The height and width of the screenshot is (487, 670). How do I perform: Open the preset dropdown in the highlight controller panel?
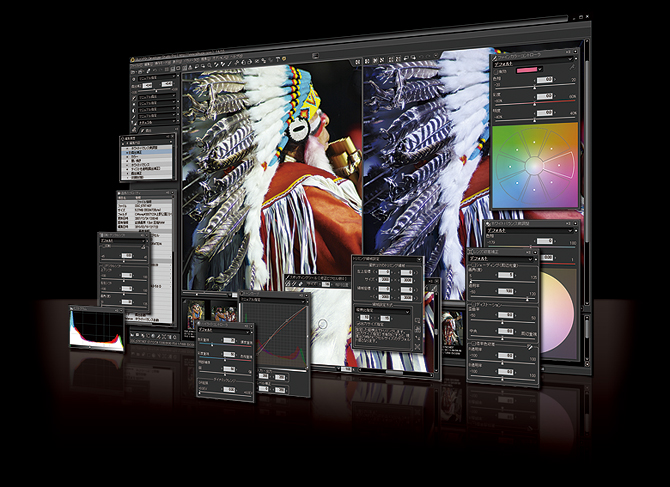[225, 330]
